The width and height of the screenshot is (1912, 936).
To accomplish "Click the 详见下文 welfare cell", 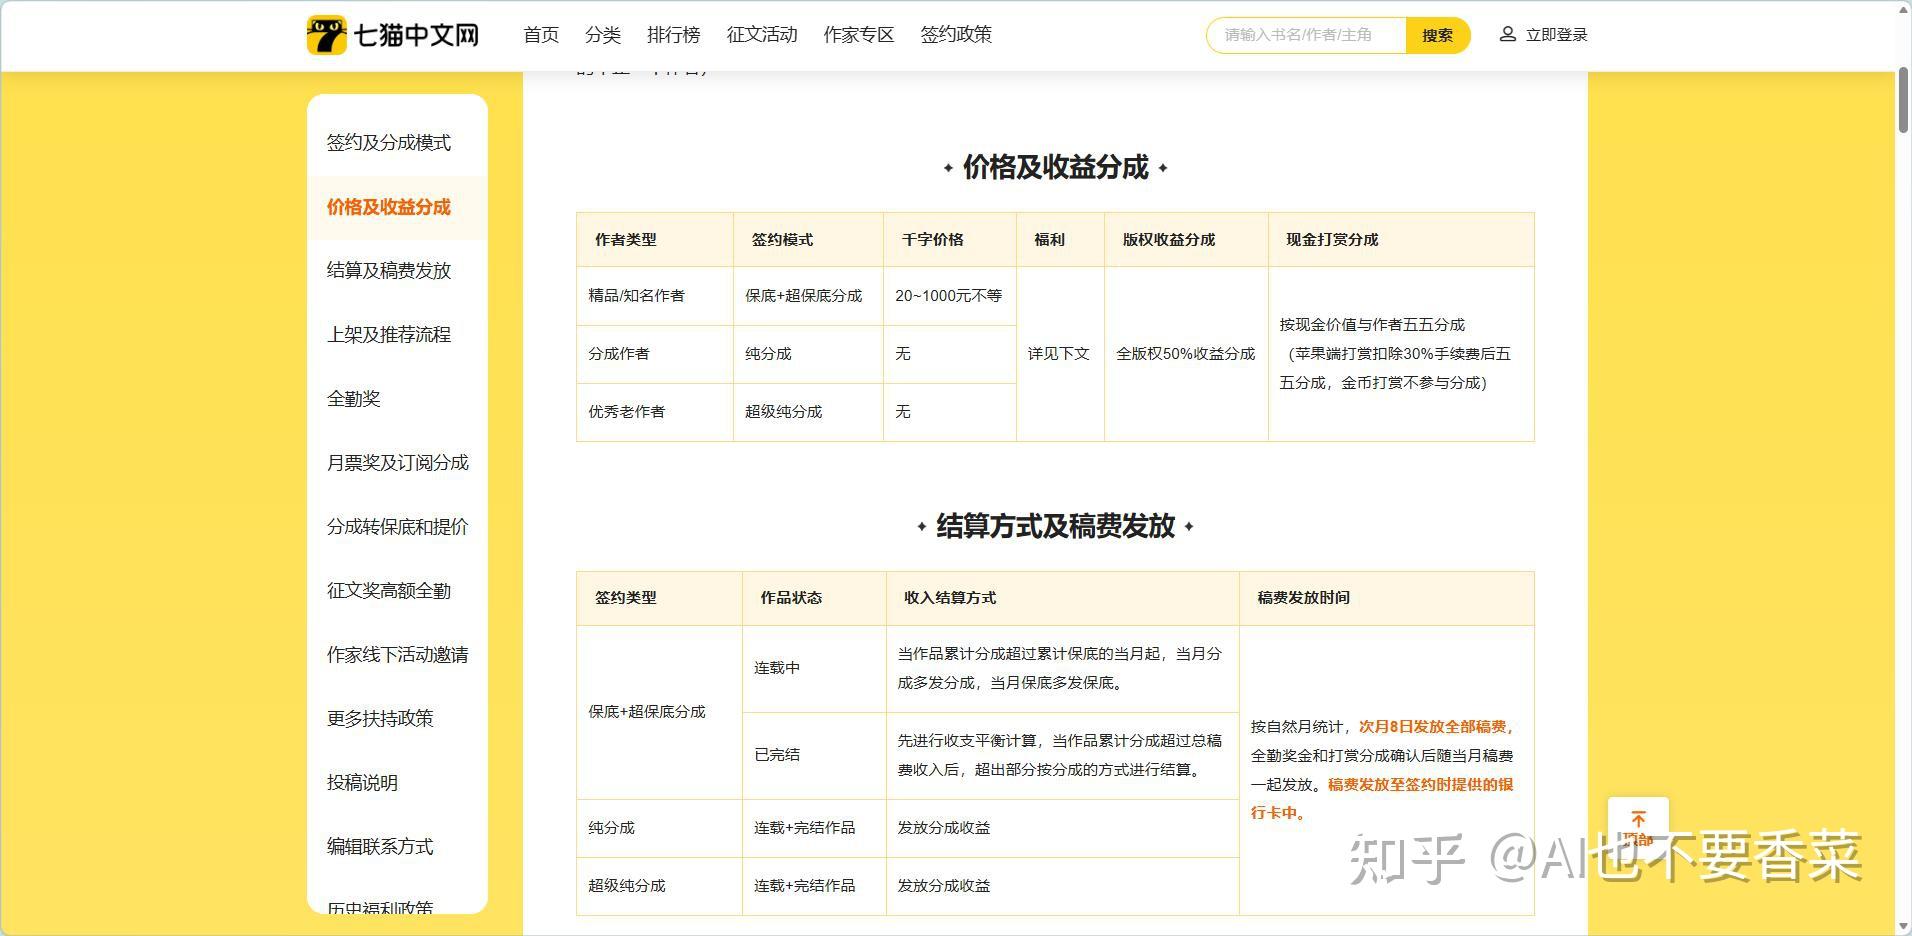I will tap(1059, 354).
